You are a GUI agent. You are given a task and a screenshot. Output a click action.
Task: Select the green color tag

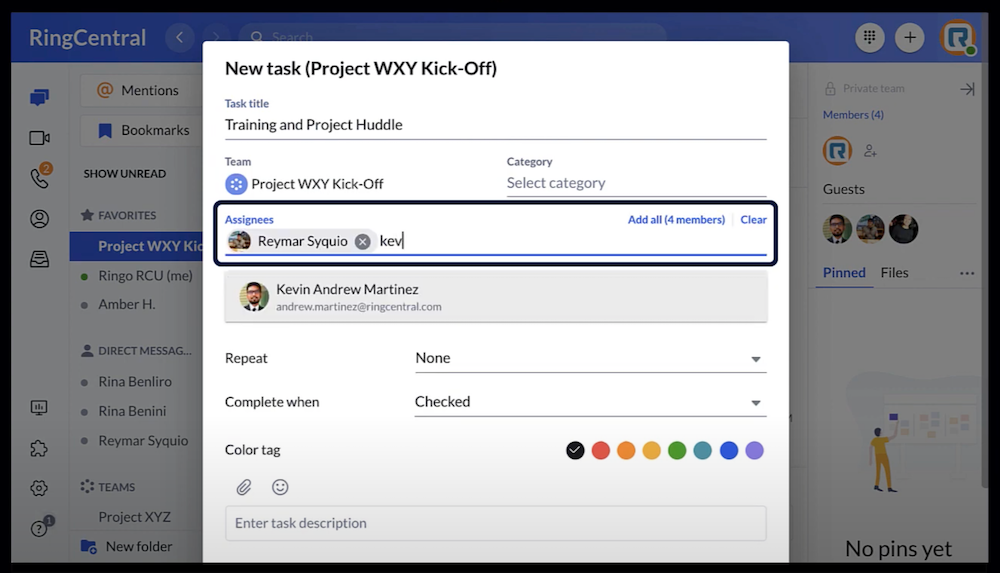pyautogui.click(x=677, y=450)
